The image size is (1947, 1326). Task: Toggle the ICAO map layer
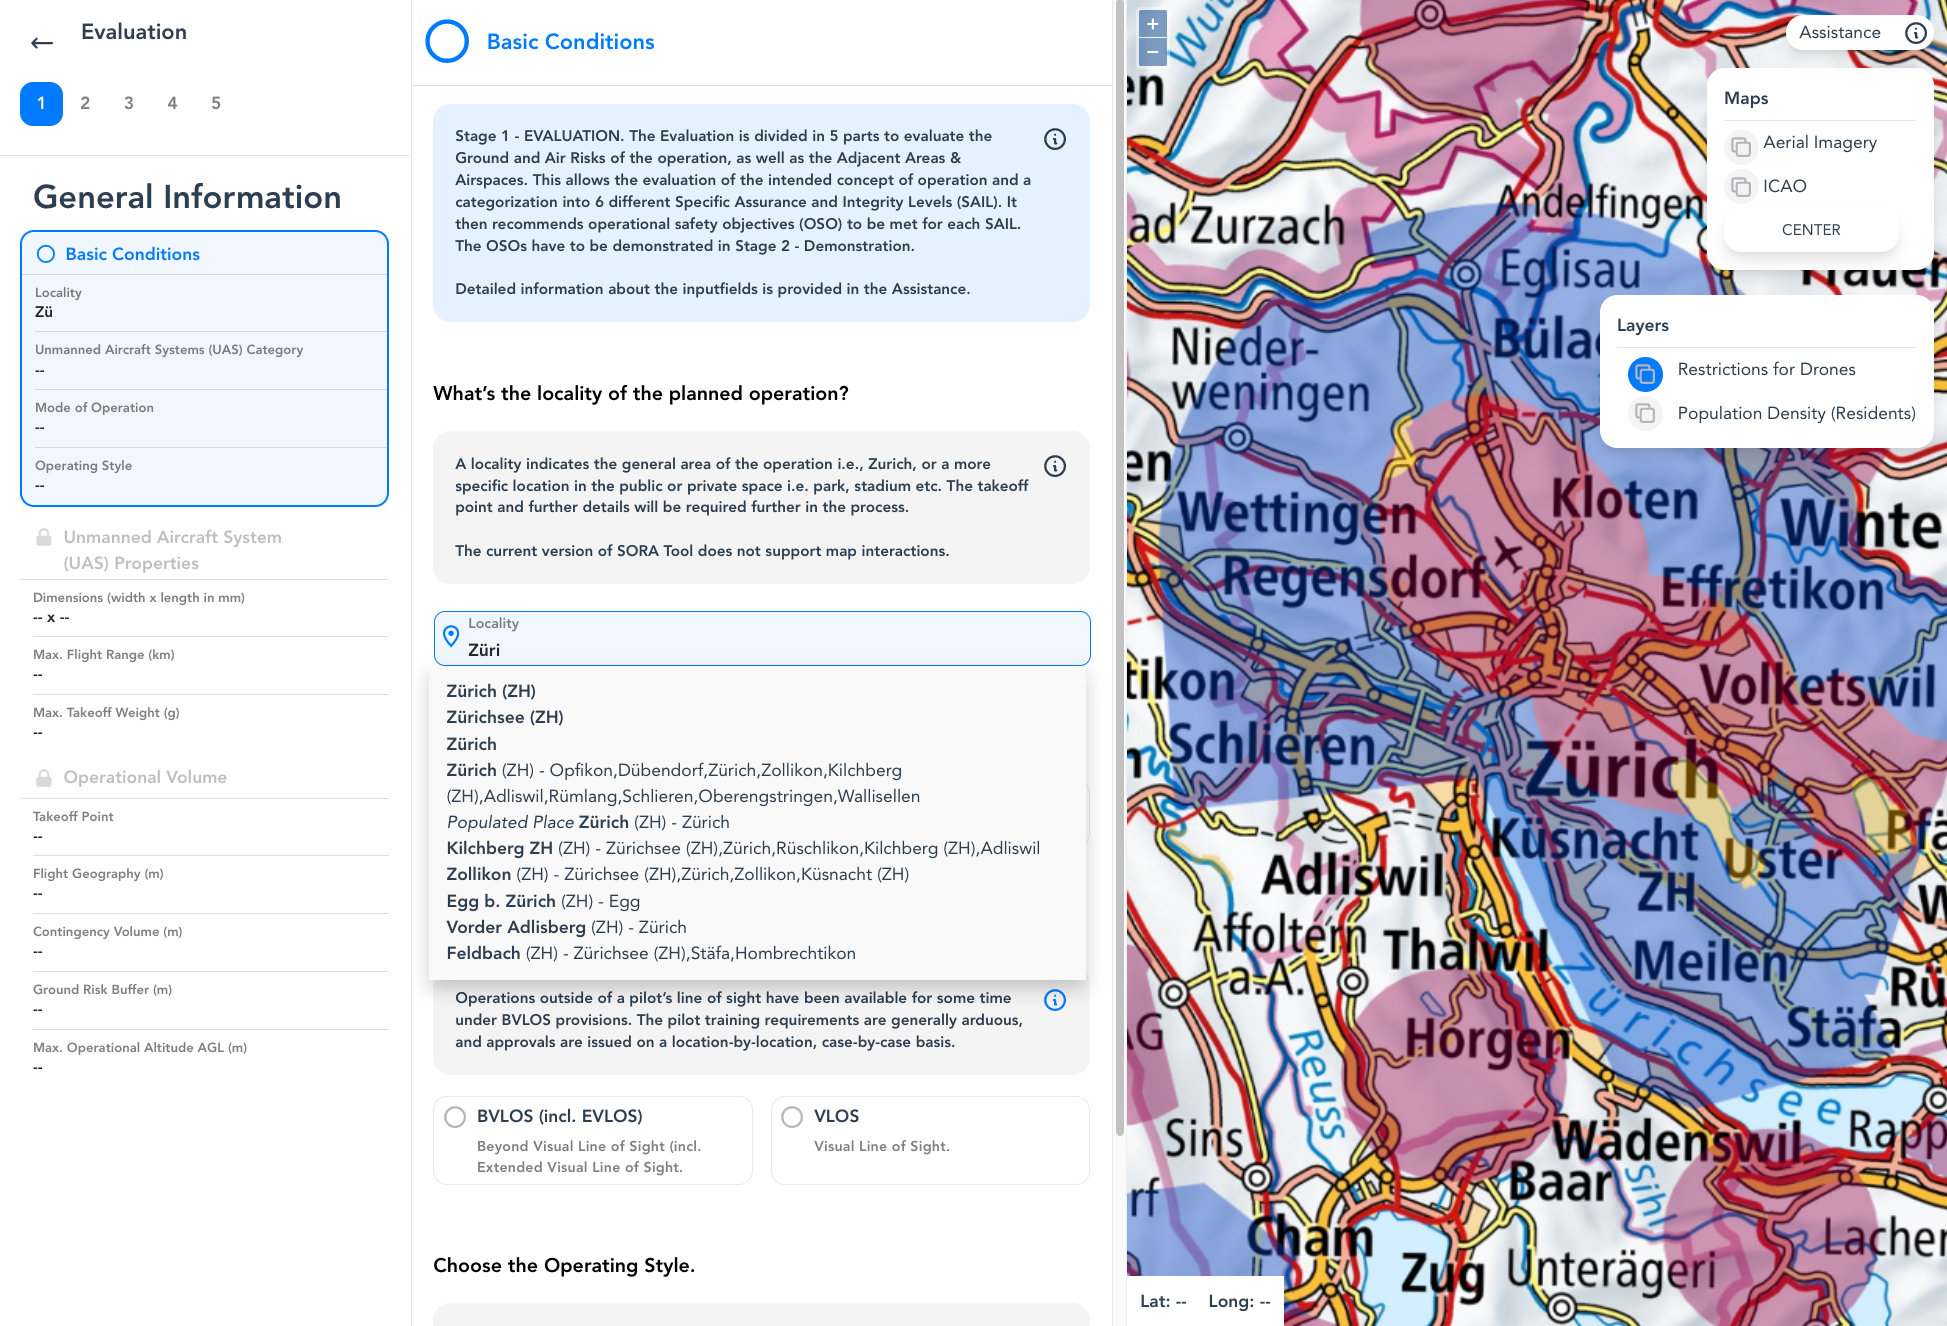coord(1741,187)
